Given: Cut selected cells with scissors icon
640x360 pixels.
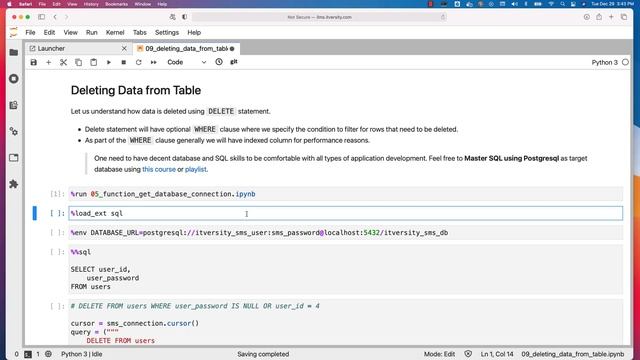Looking at the screenshot, I should coord(63,62).
